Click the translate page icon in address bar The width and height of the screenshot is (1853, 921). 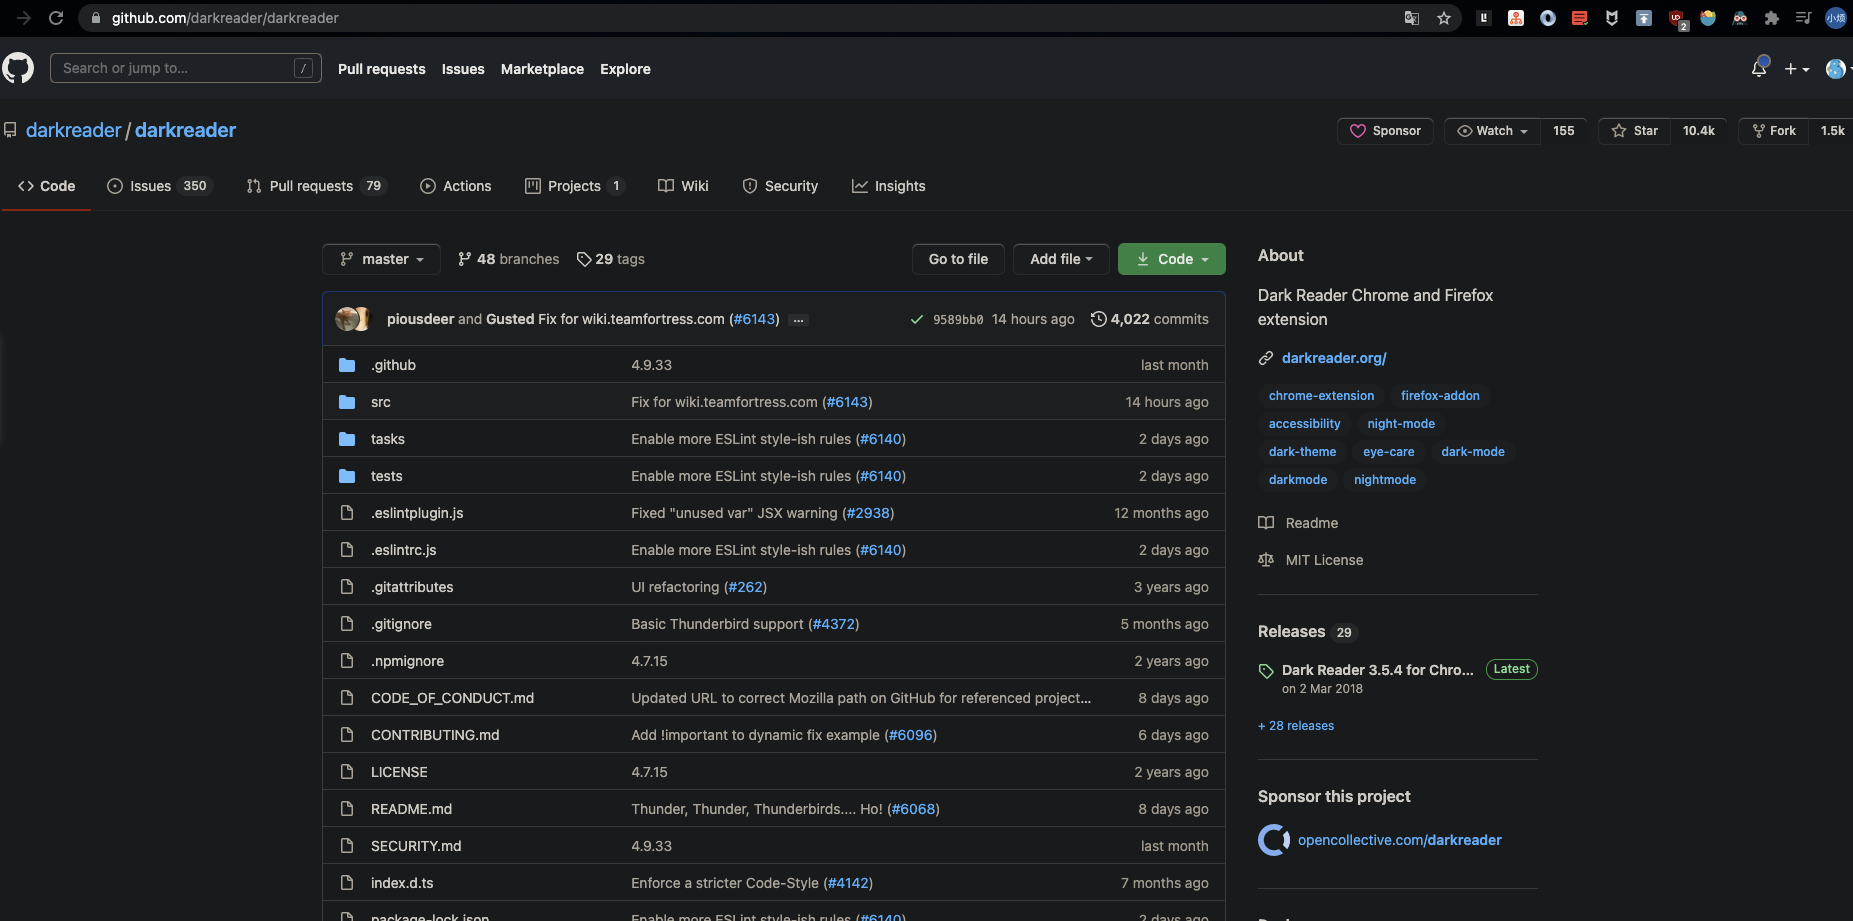(x=1412, y=18)
